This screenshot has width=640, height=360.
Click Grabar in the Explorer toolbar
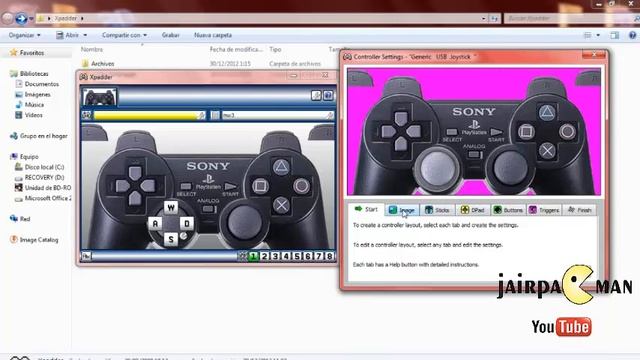[171, 35]
